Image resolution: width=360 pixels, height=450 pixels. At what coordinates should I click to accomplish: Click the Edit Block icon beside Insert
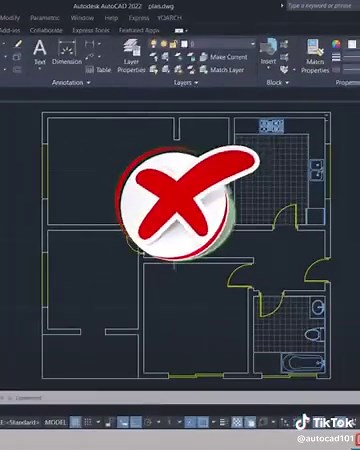tap(284, 57)
